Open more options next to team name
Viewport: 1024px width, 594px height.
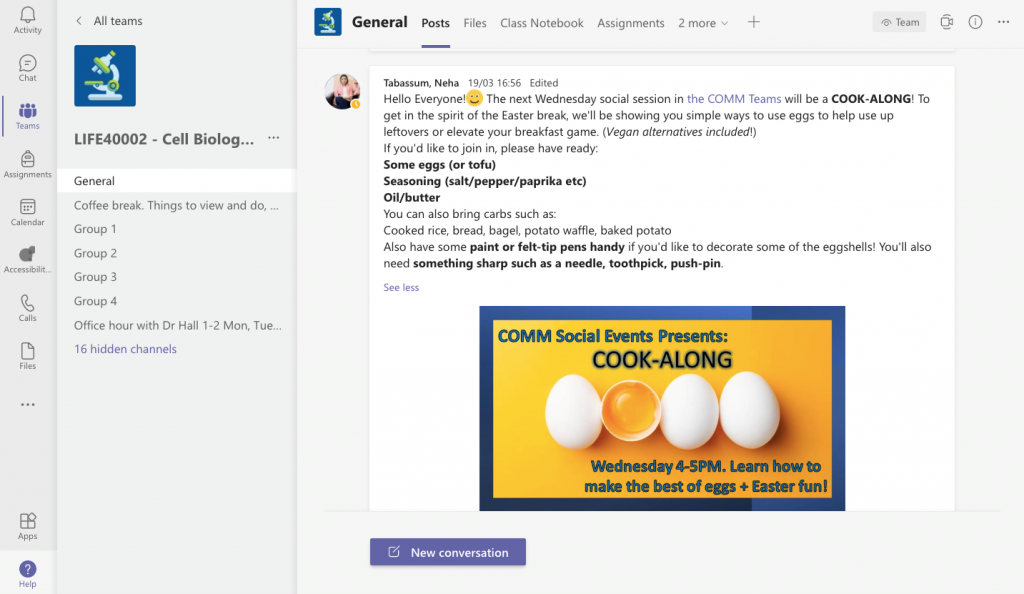coord(273,138)
